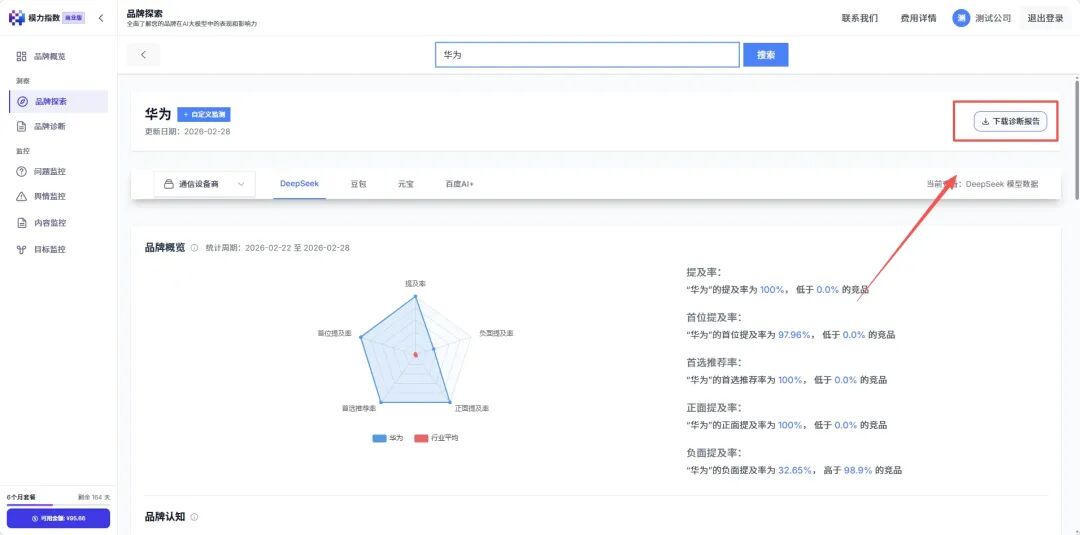
Task: Click the 首位提及率 radar axis label
Action: (x=335, y=333)
